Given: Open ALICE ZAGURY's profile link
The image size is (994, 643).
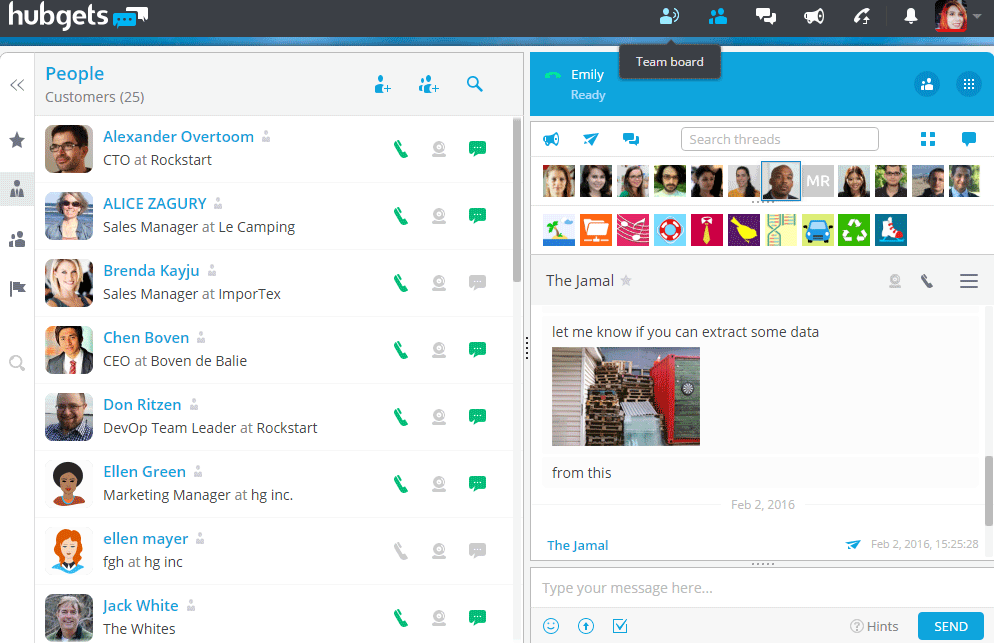Looking at the screenshot, I should (x=155, y=204).
